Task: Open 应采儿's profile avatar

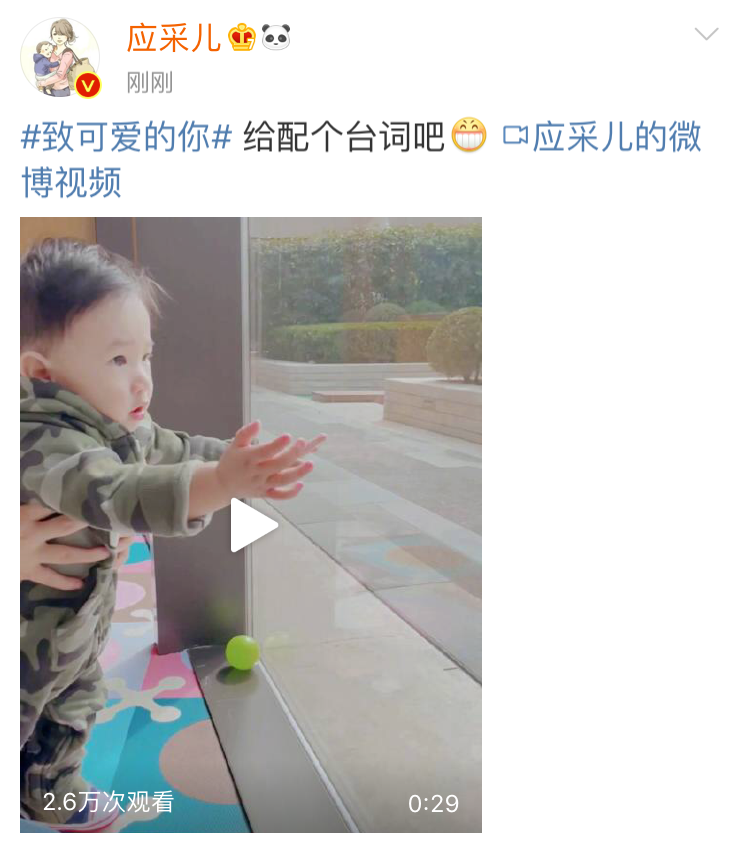Action: tap(60, 57)
